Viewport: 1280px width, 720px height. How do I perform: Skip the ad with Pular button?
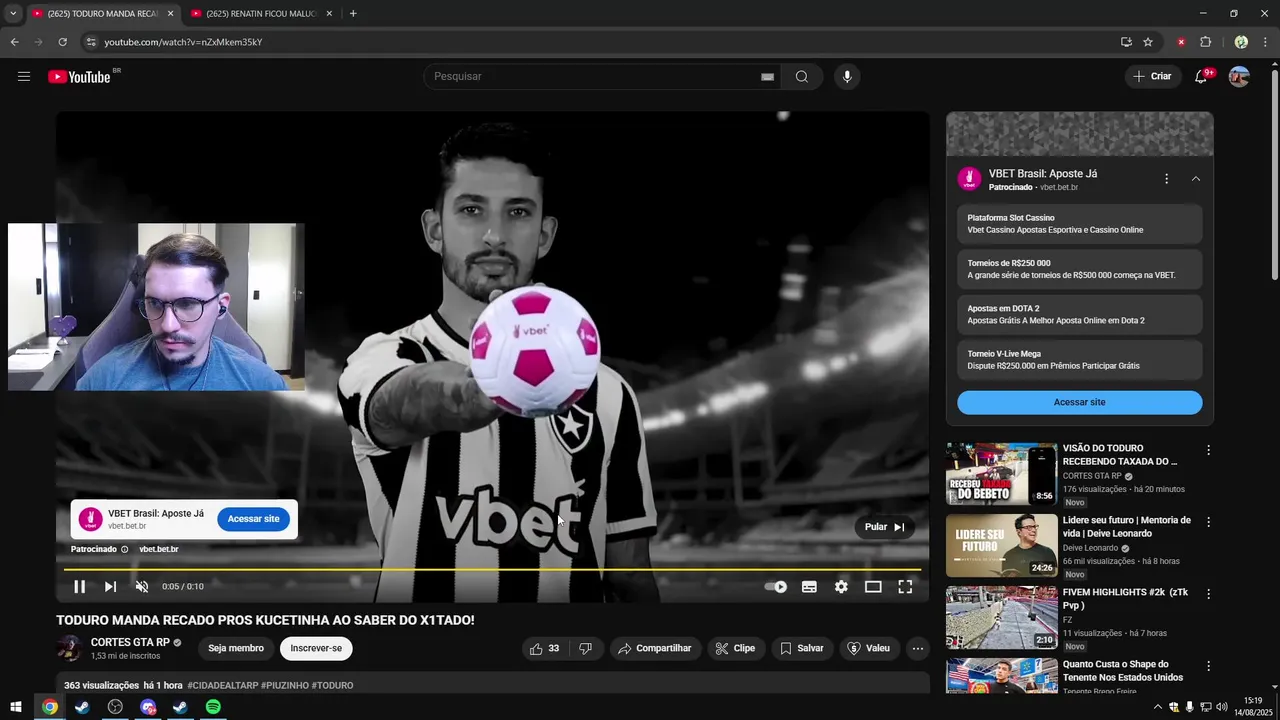(x=884, y=527)
